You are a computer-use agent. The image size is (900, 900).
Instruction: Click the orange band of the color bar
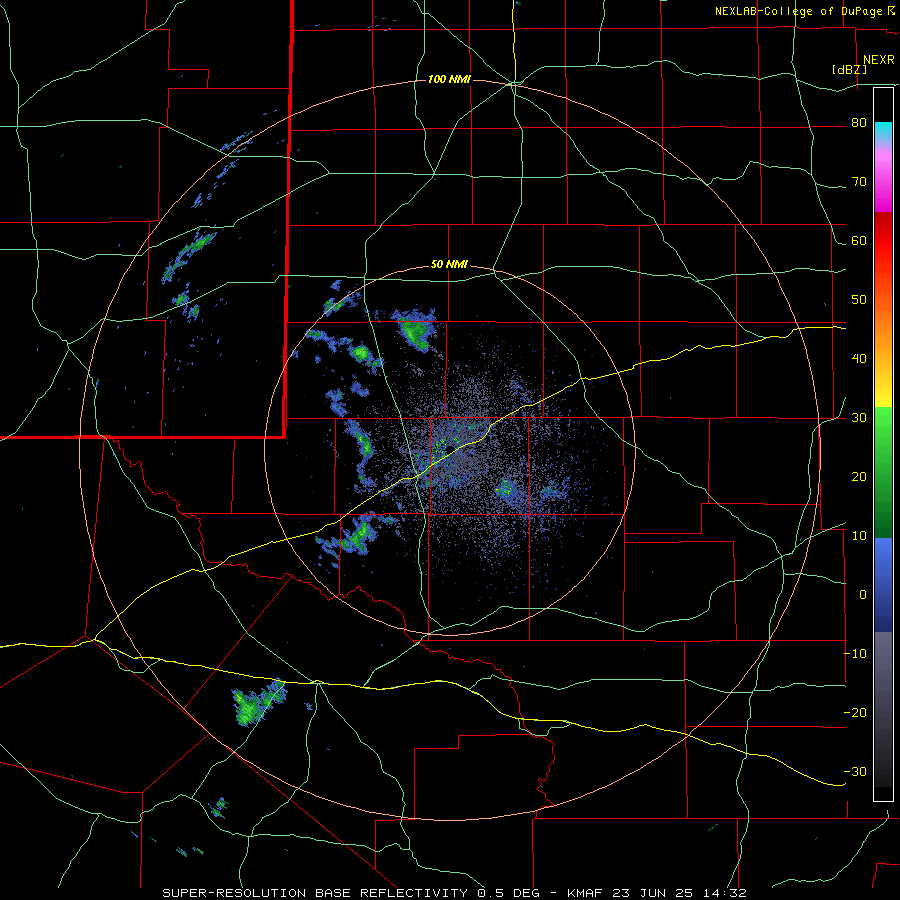coord(883,321)
